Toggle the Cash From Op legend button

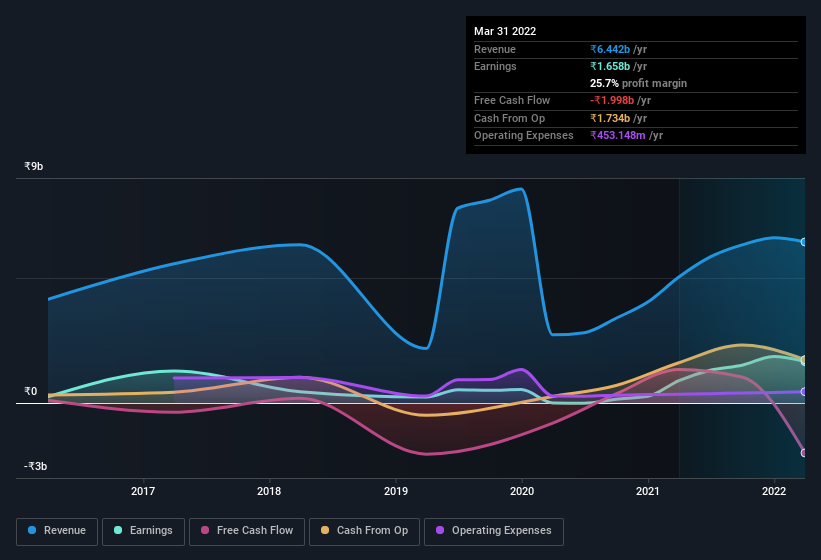364,531
